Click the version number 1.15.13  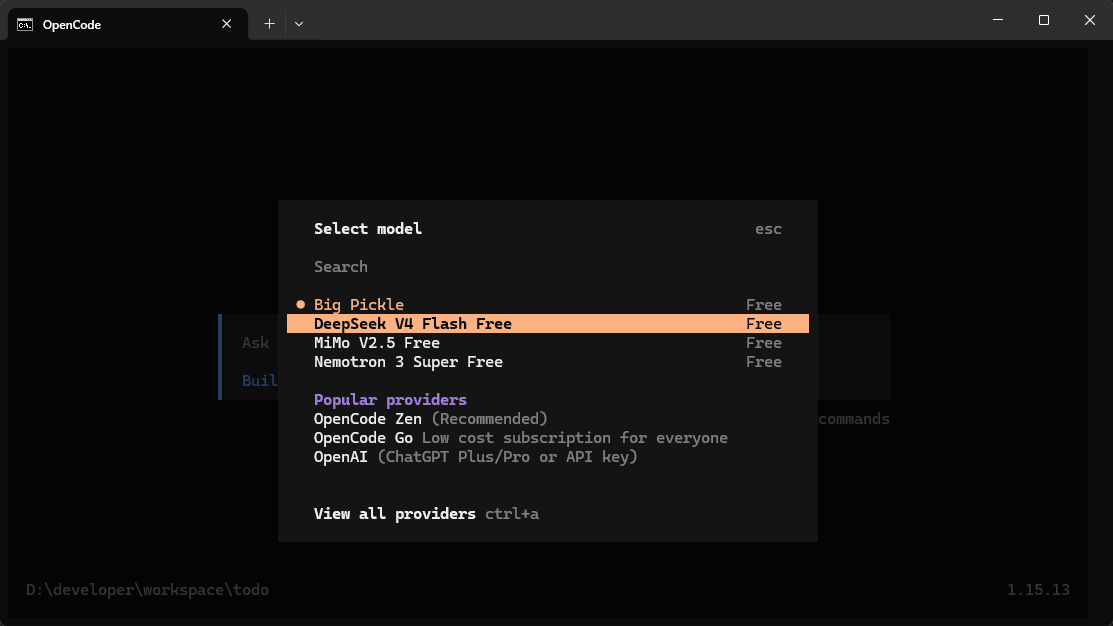(1038, 590)
